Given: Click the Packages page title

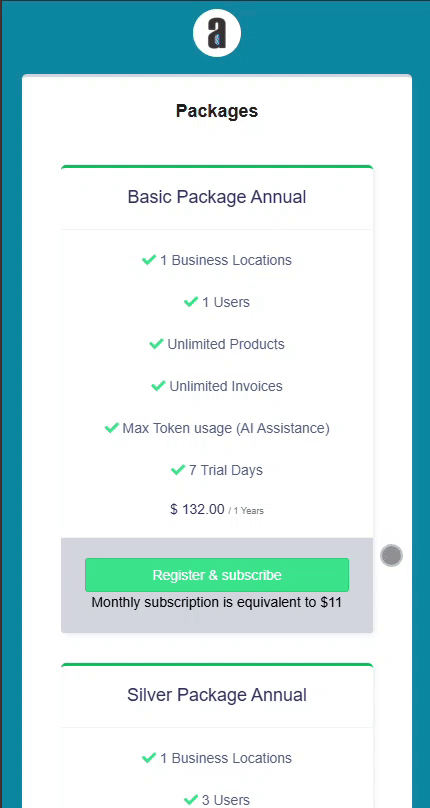Looking at the screenshot, I should 217,111.
